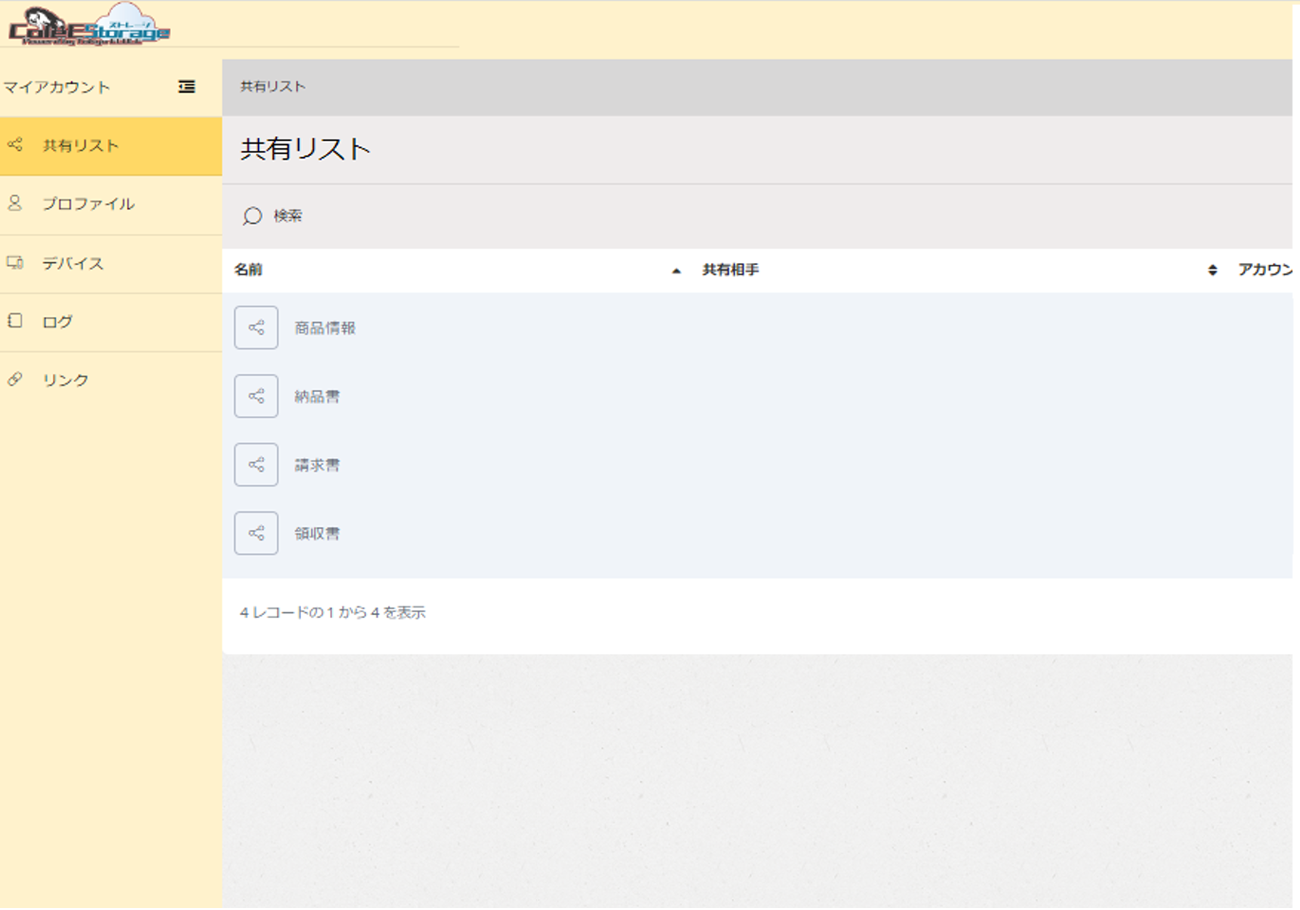Click the notebook icon next to ログ

click(14, 321)
